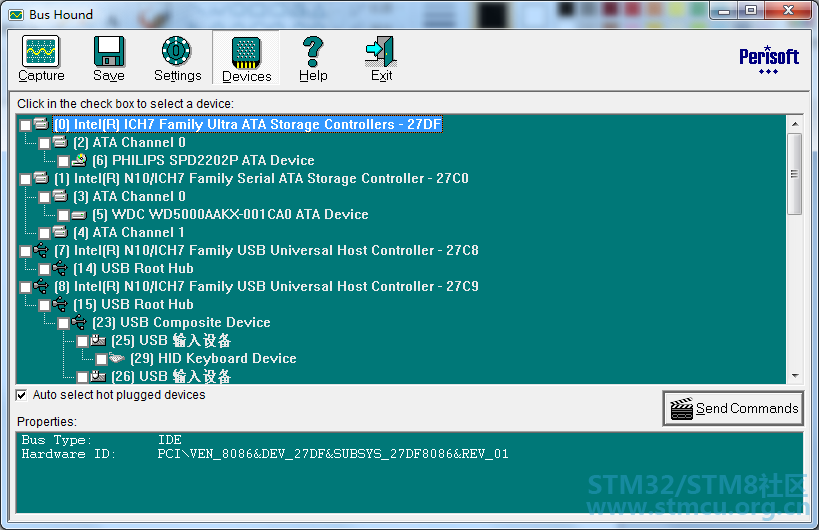Toggle Auto select hot plugged devices
The height and width of the screenshot is (530, 819).
(21, 395)
